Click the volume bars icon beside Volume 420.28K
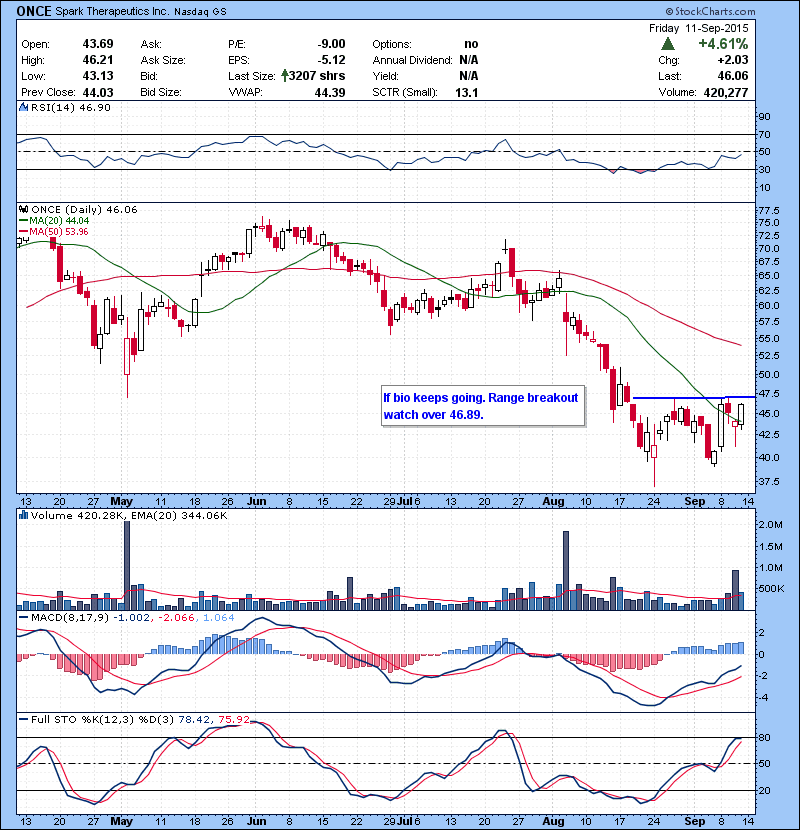800x830 pixels. (24, 516)
